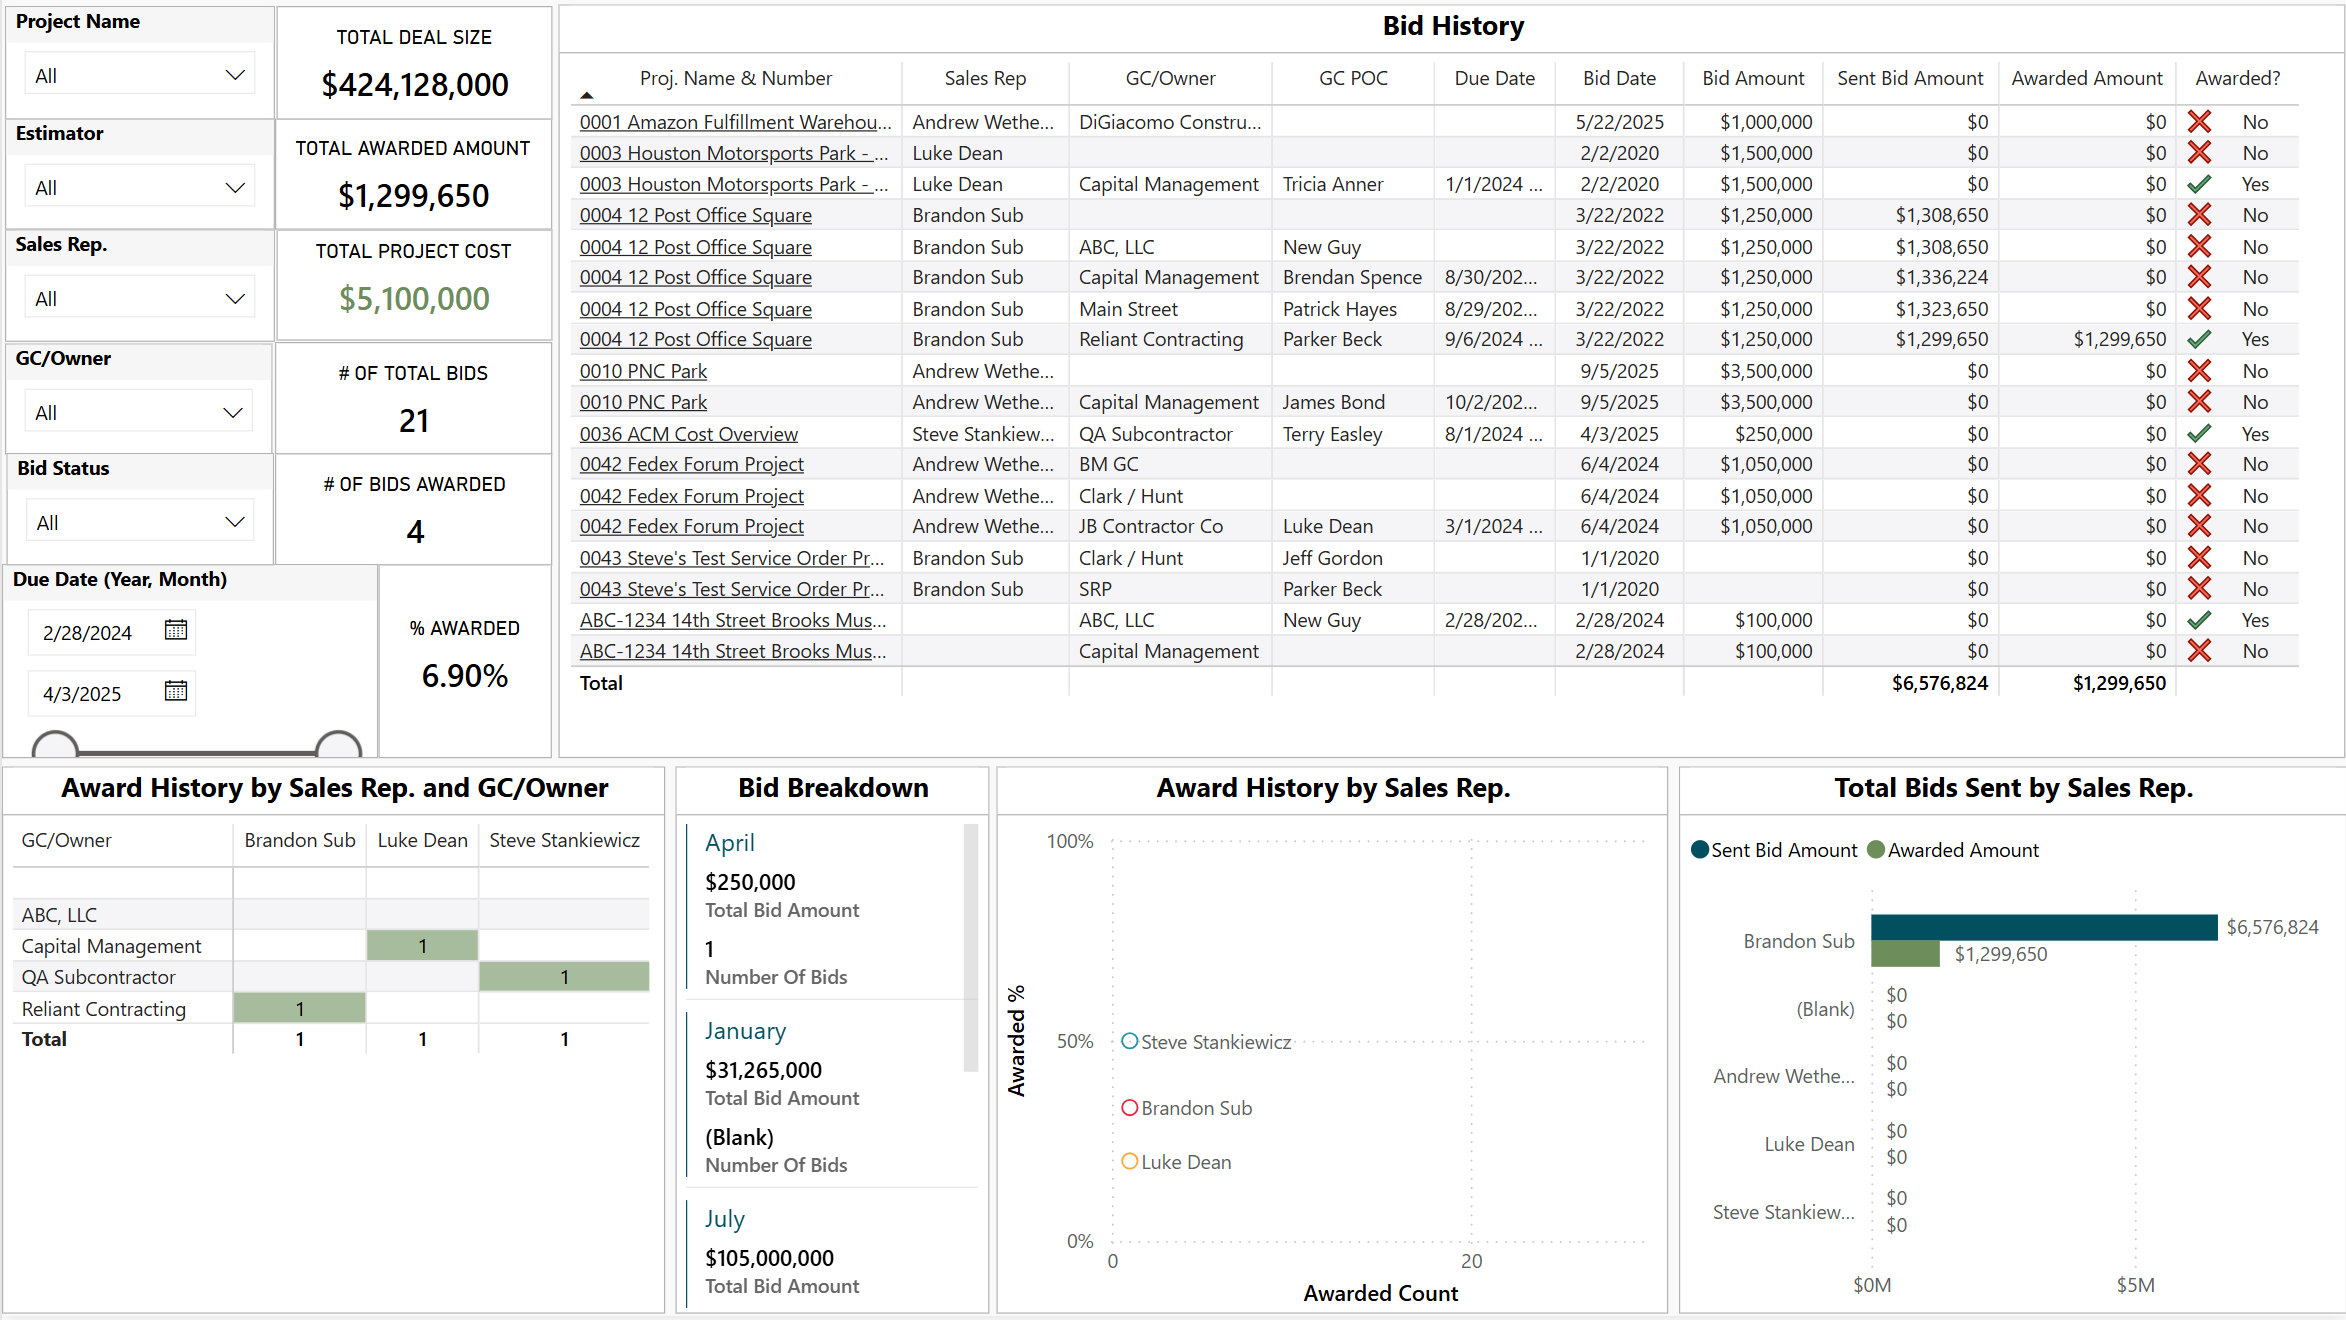
Task: Sort by Awarded? column header
Action: pyautogui.click(x=2237, y=78)
